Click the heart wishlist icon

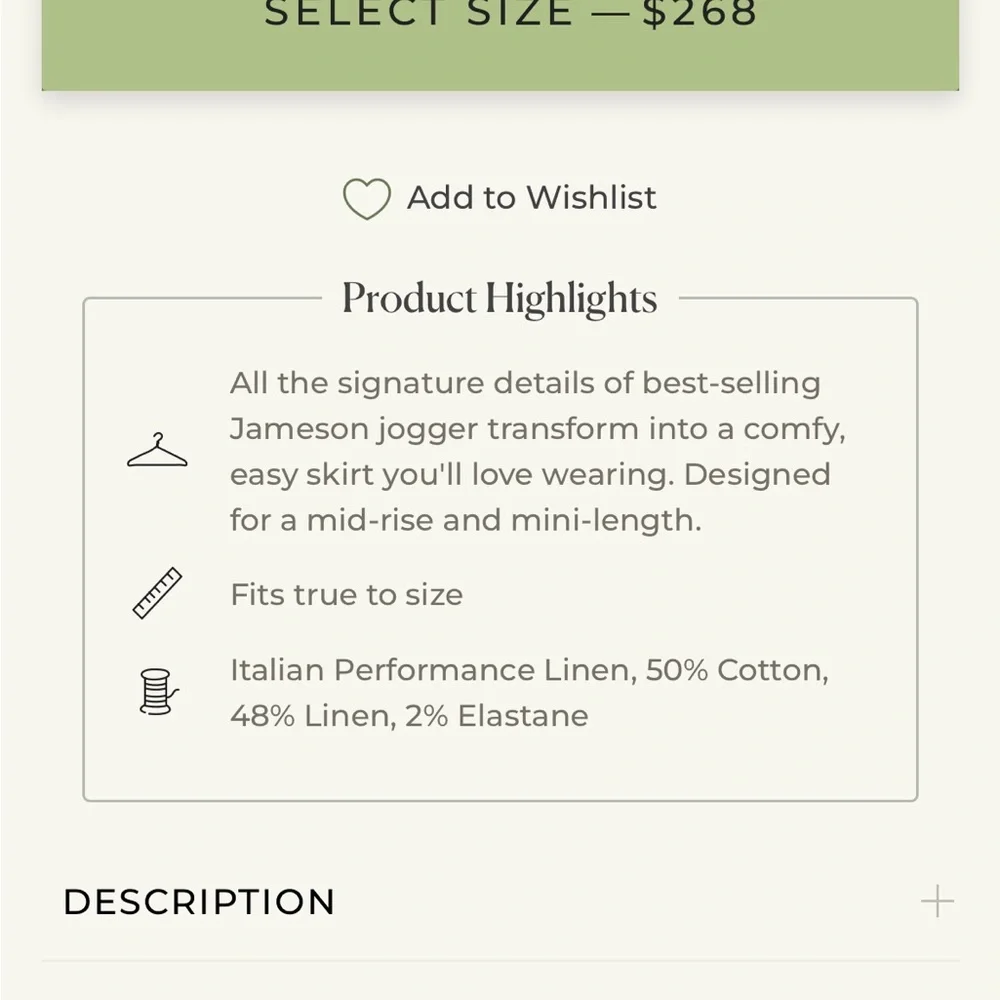pos(367,198)
